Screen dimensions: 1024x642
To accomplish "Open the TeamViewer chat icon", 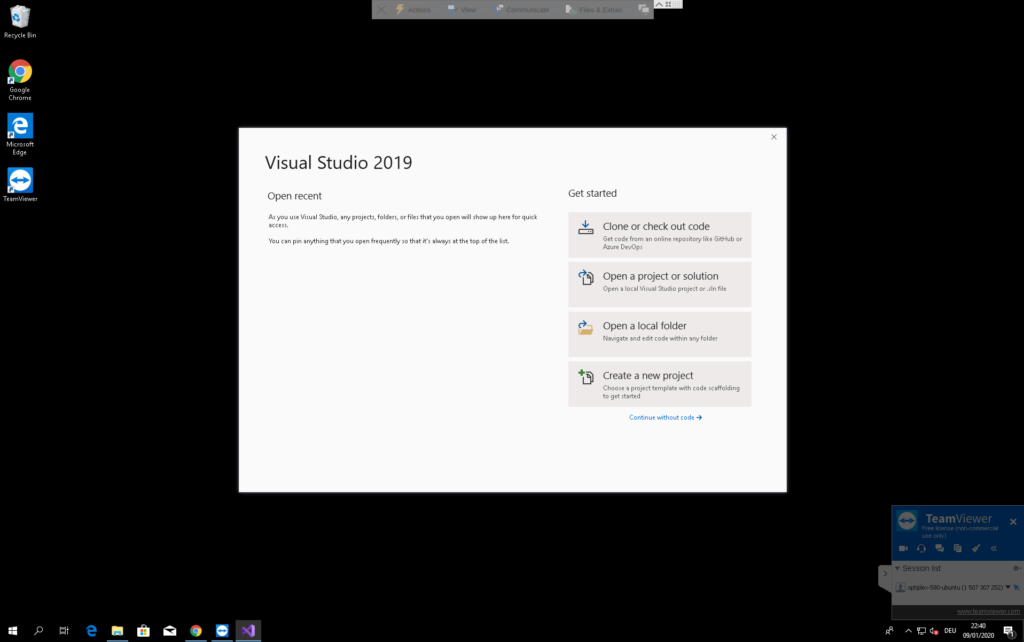I will tap(939, 548).
